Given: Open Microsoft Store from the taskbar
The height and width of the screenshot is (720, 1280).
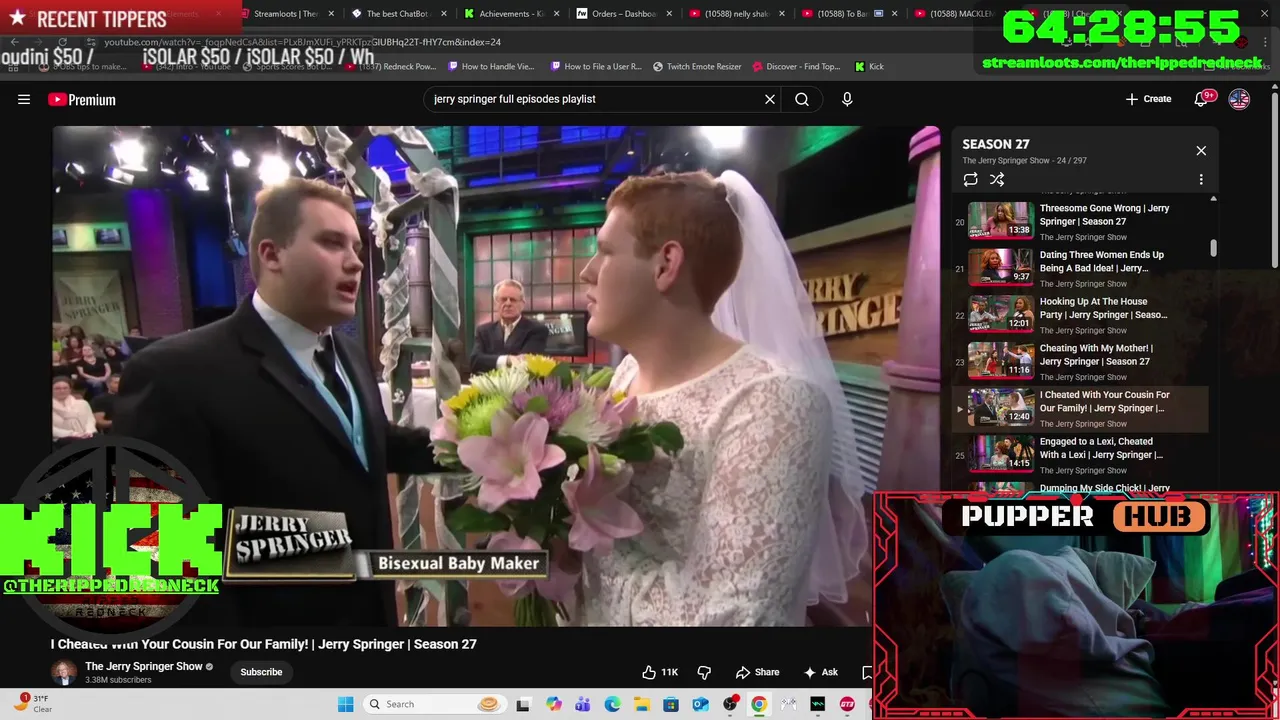Looking at the screenshot, I should [x=670, y=704].
